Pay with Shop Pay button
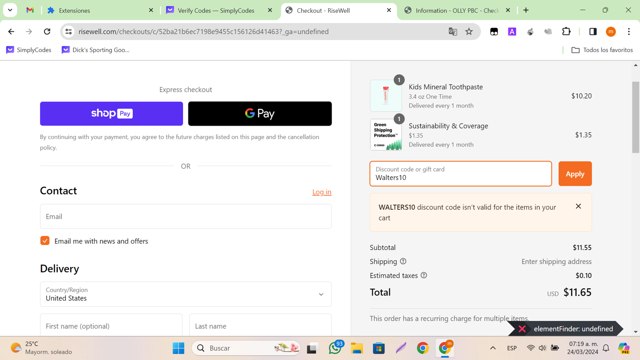640x360 pixels. click(x=111, y=113)
